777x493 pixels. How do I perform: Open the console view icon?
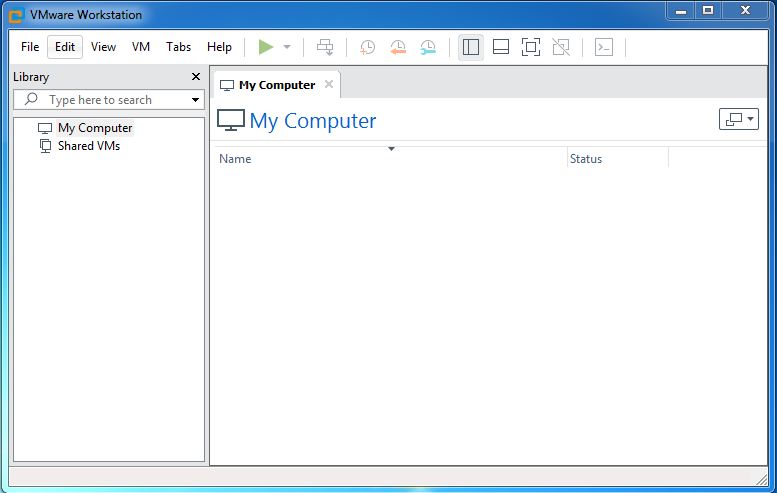tap(604, 47)
